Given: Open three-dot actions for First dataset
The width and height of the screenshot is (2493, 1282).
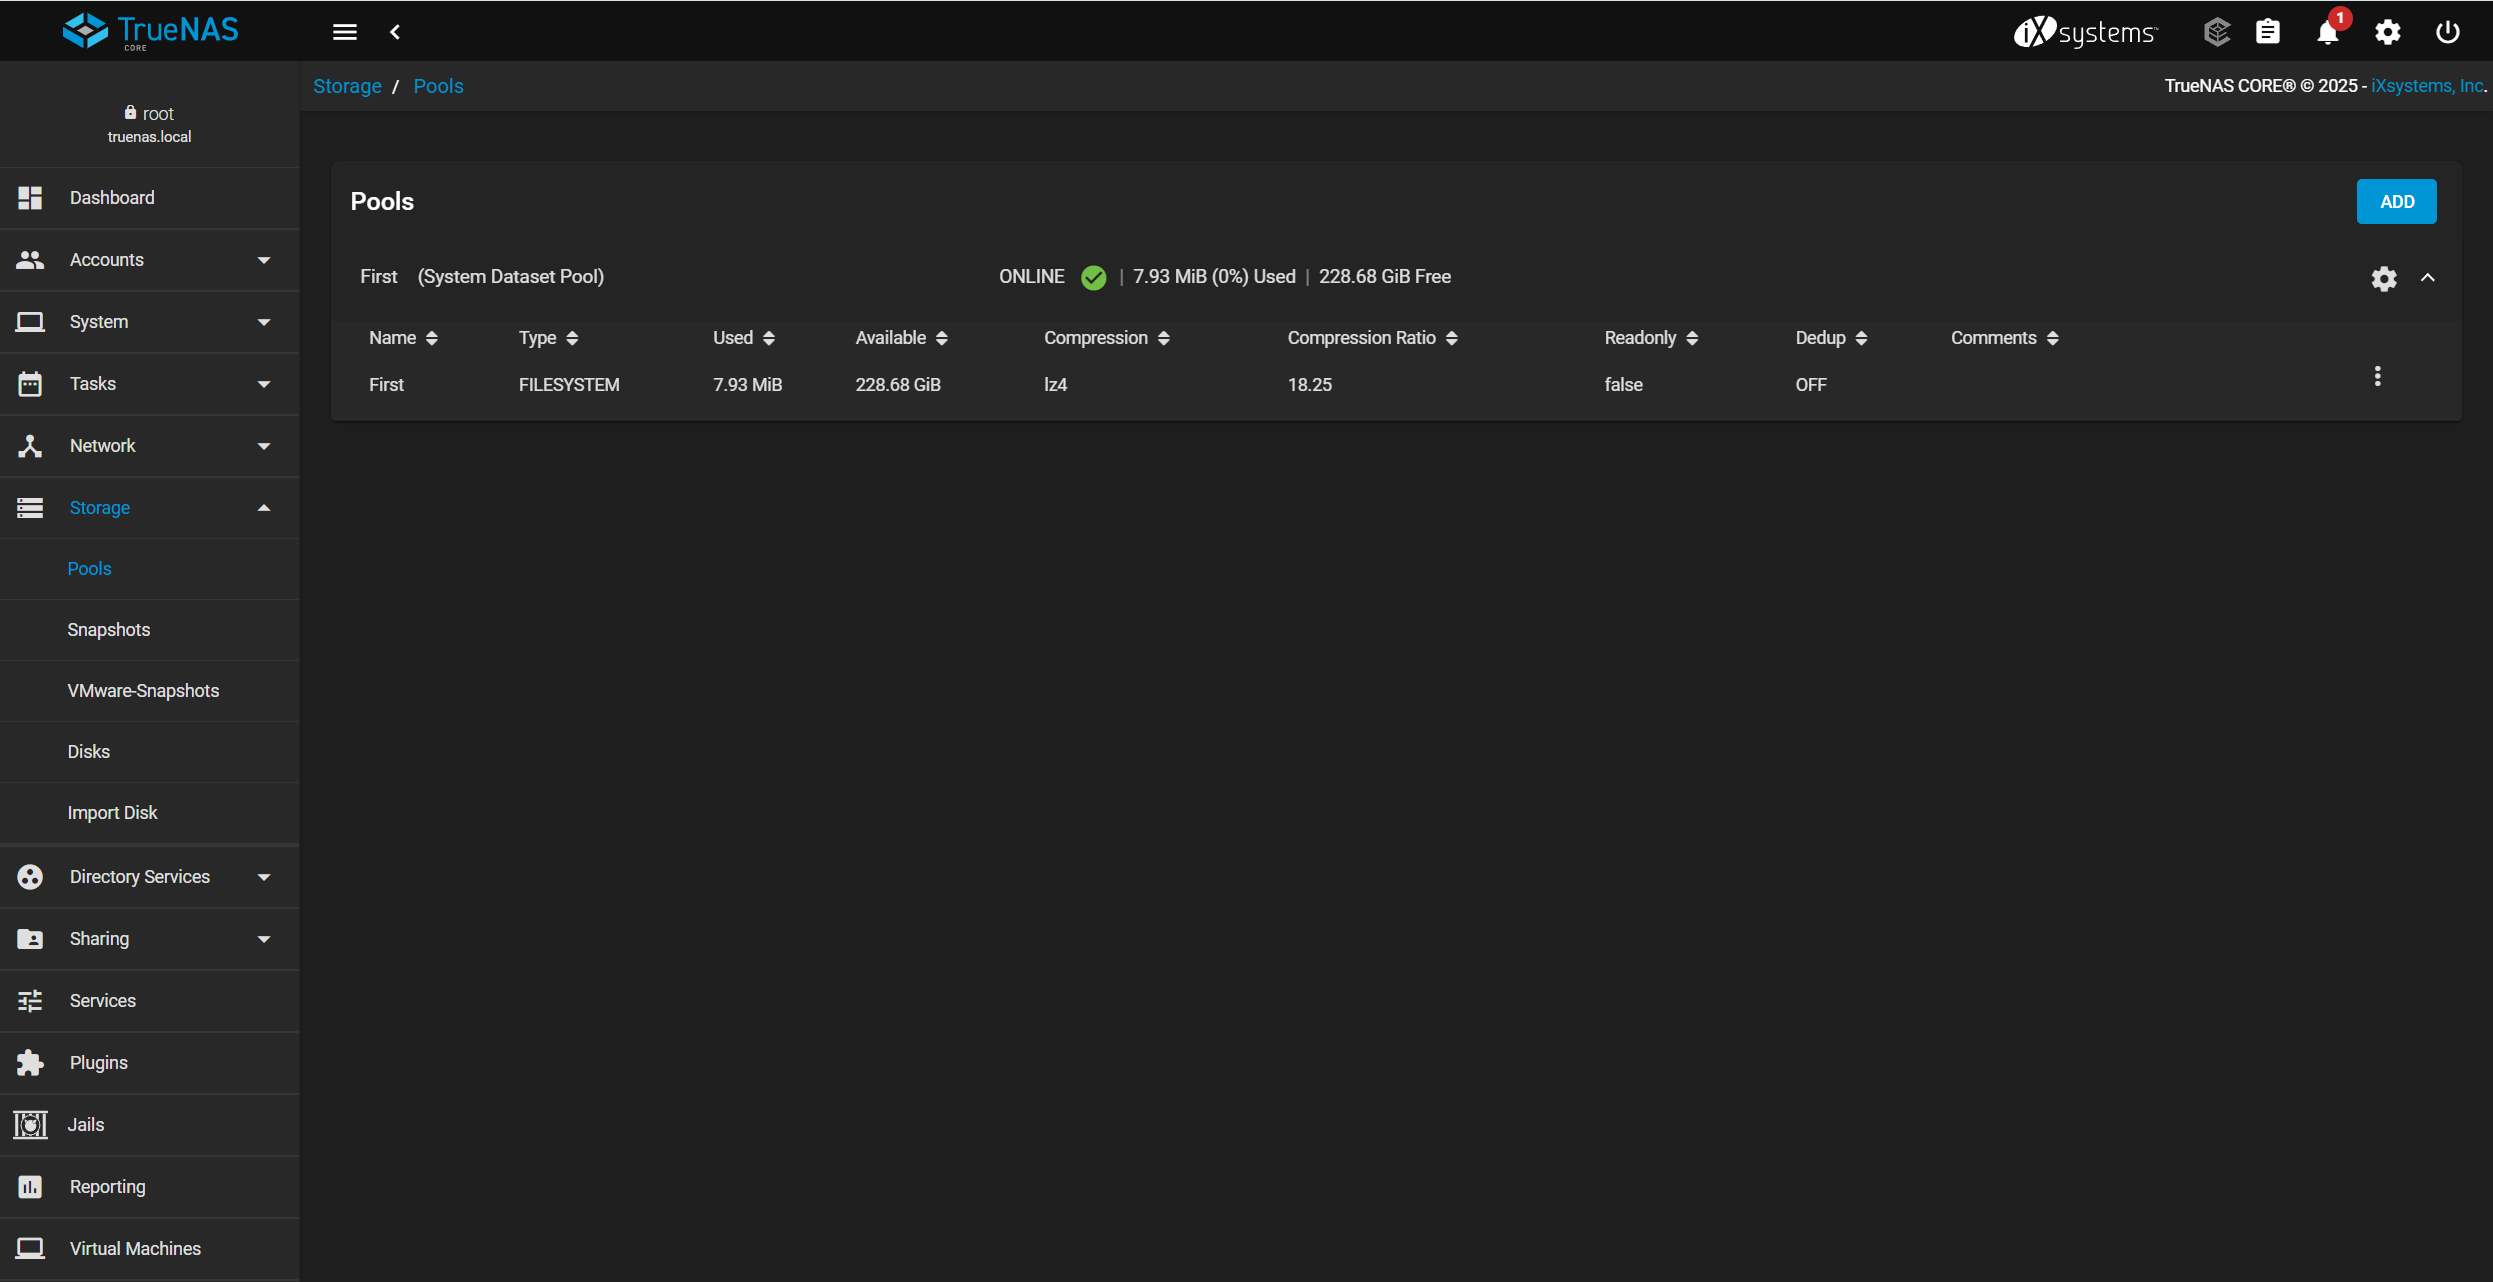Looking at the screenshot, I should pyautogui.click(x=2377, y=376).
